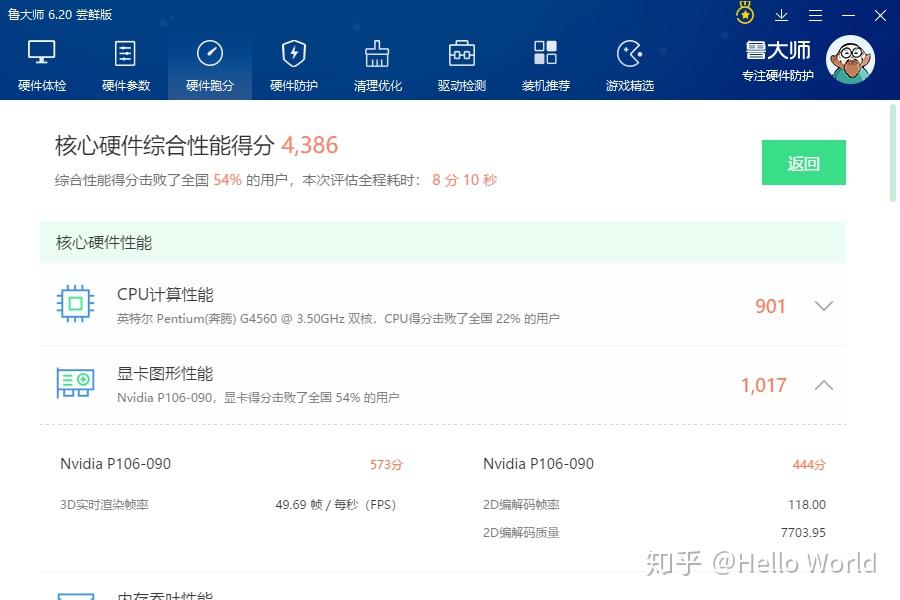Open the 硬件参数 hardware parameters section
Viewport: 900px width, 600px height.
tap(126, 65)
